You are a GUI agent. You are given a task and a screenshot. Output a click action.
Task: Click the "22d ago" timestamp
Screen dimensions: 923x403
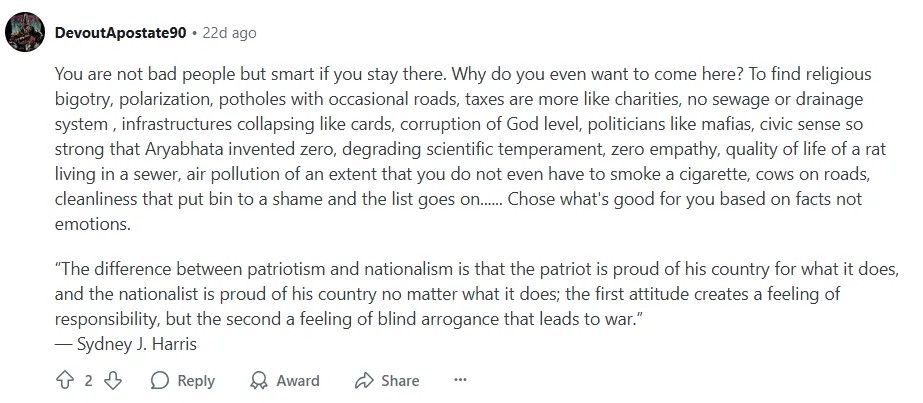point(229,32)
